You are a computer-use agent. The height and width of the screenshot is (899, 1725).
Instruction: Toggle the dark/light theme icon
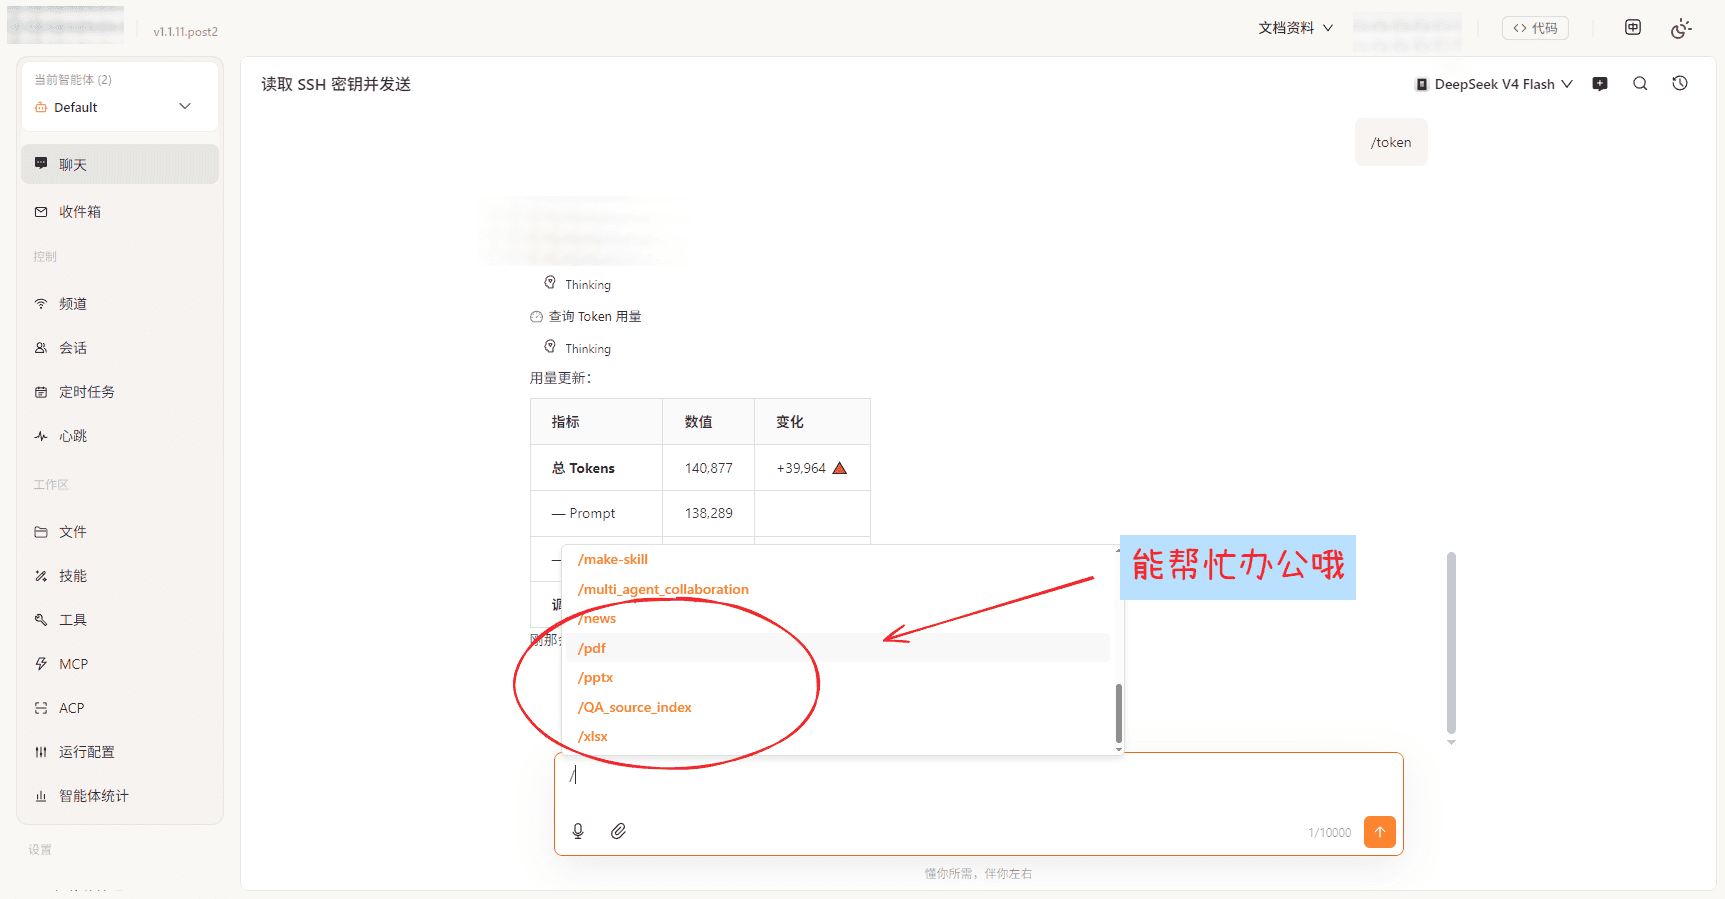1681,28
